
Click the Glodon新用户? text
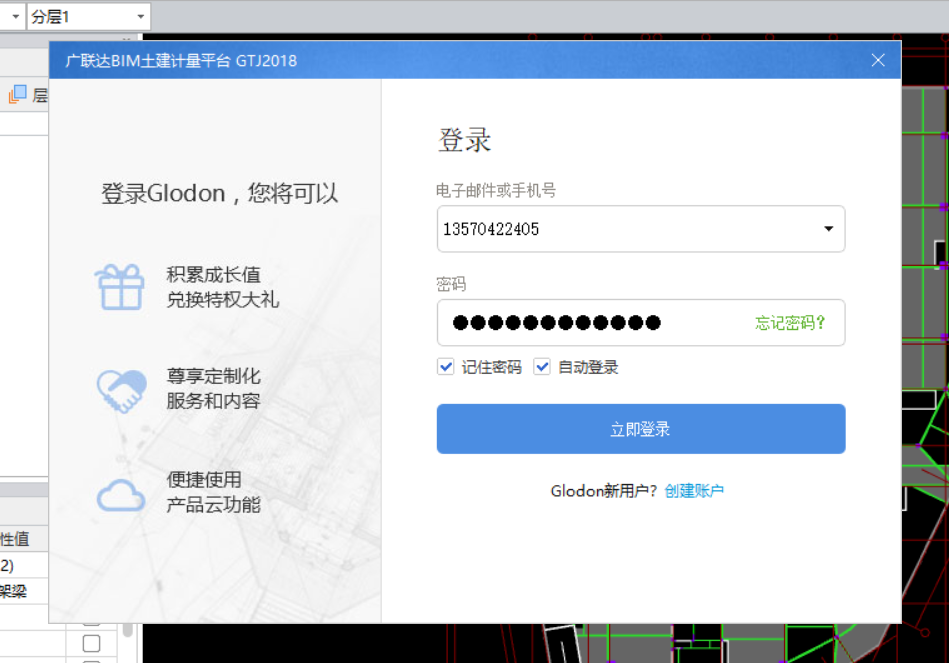pos(603,490)
